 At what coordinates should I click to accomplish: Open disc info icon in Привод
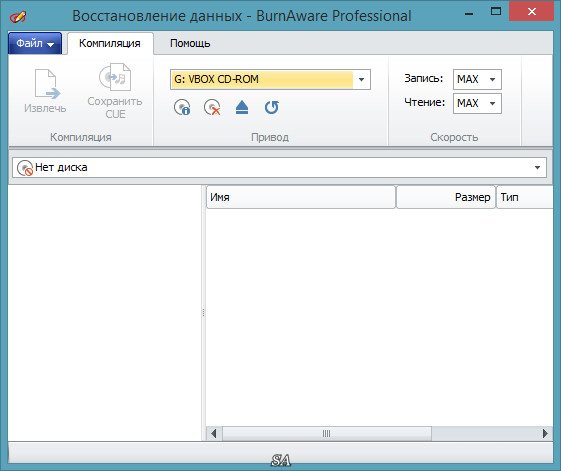point(182,107)
